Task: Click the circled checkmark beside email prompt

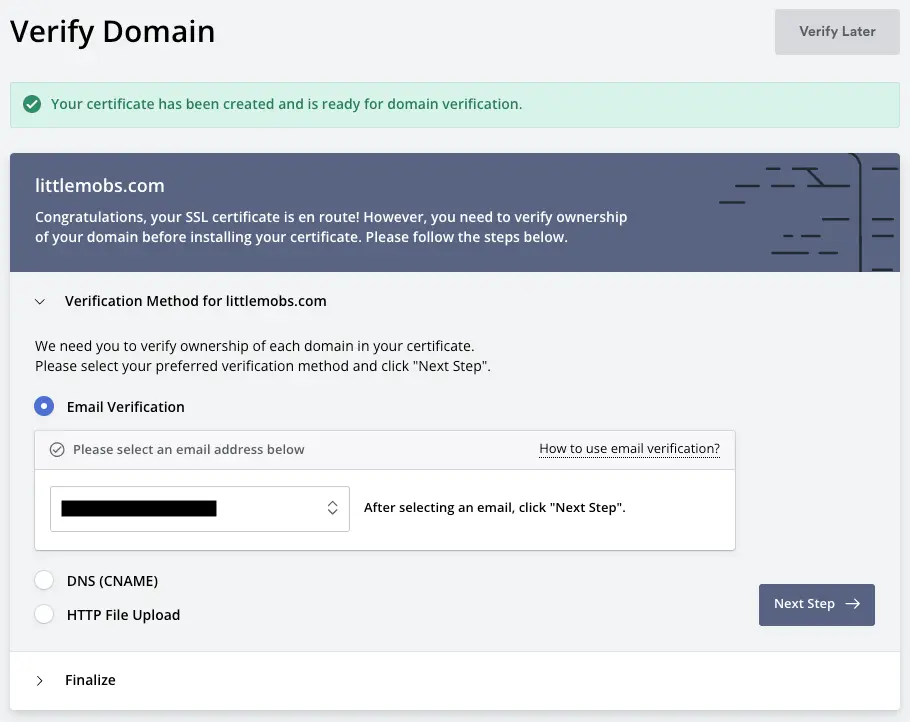Action: 55,449
